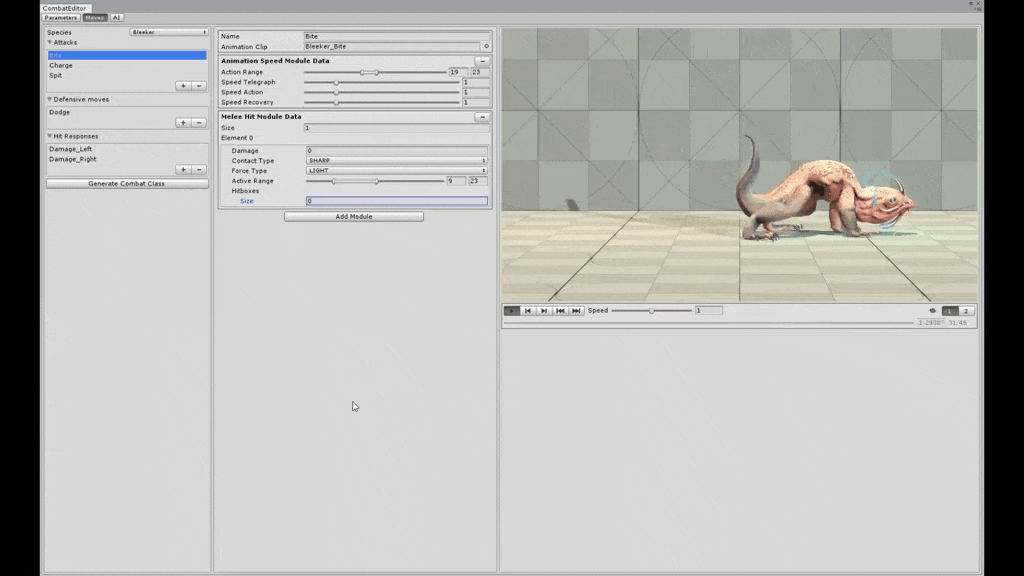Open the Species dropdown
The width and height of the screenshot is (1024, 576).
169,32
